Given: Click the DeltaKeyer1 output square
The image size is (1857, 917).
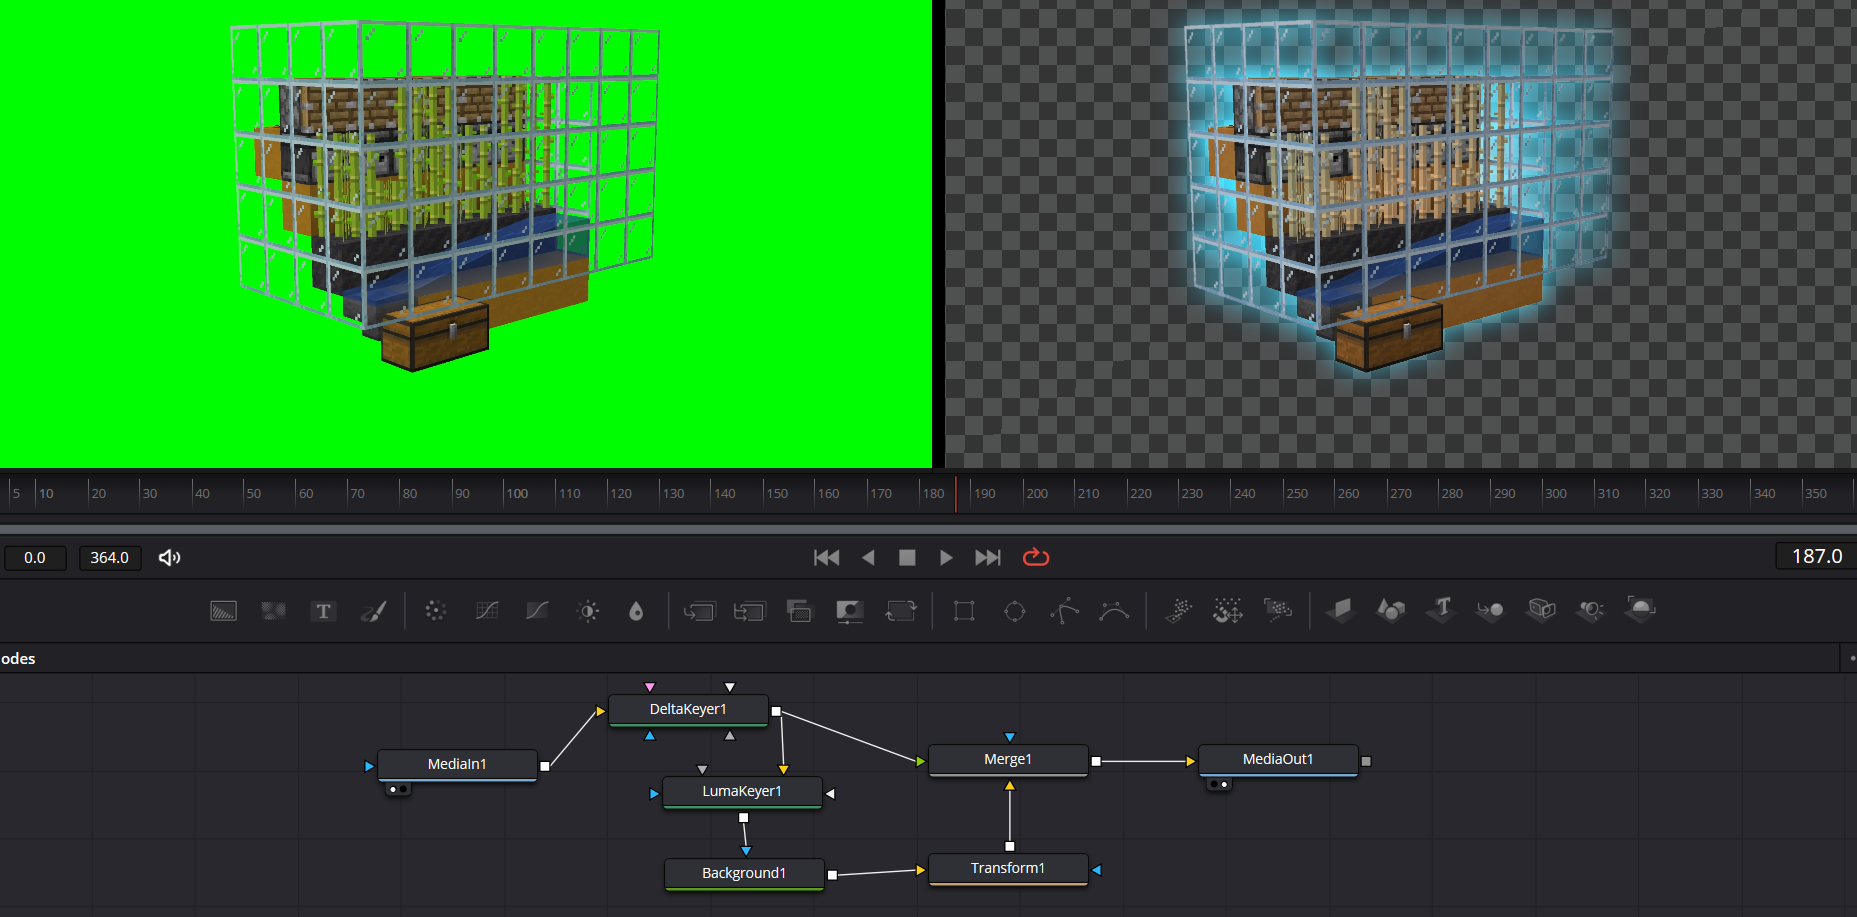Looking at the screenshot, I should [x=776, y=712].
